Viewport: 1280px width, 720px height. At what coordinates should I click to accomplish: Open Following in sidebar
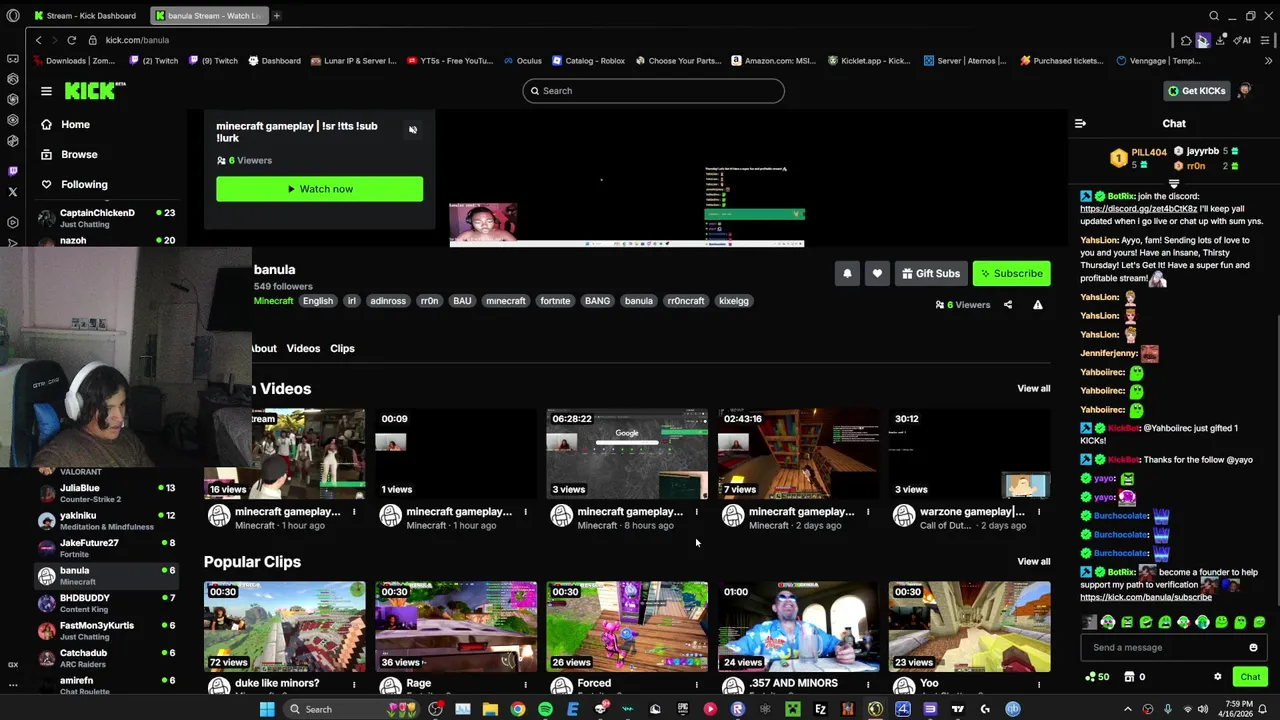coord(84,184)
